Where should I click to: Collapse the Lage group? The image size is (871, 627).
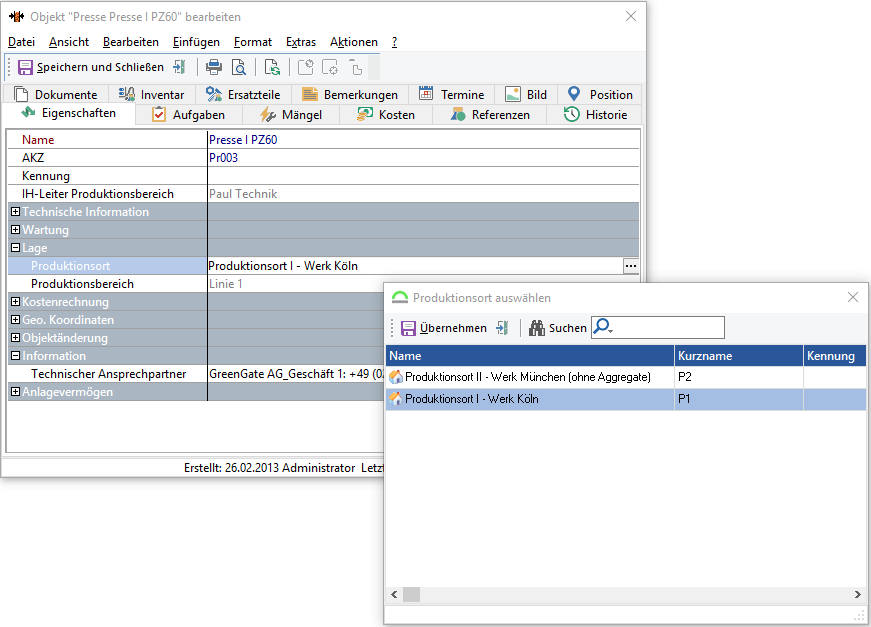click(16, 248)
